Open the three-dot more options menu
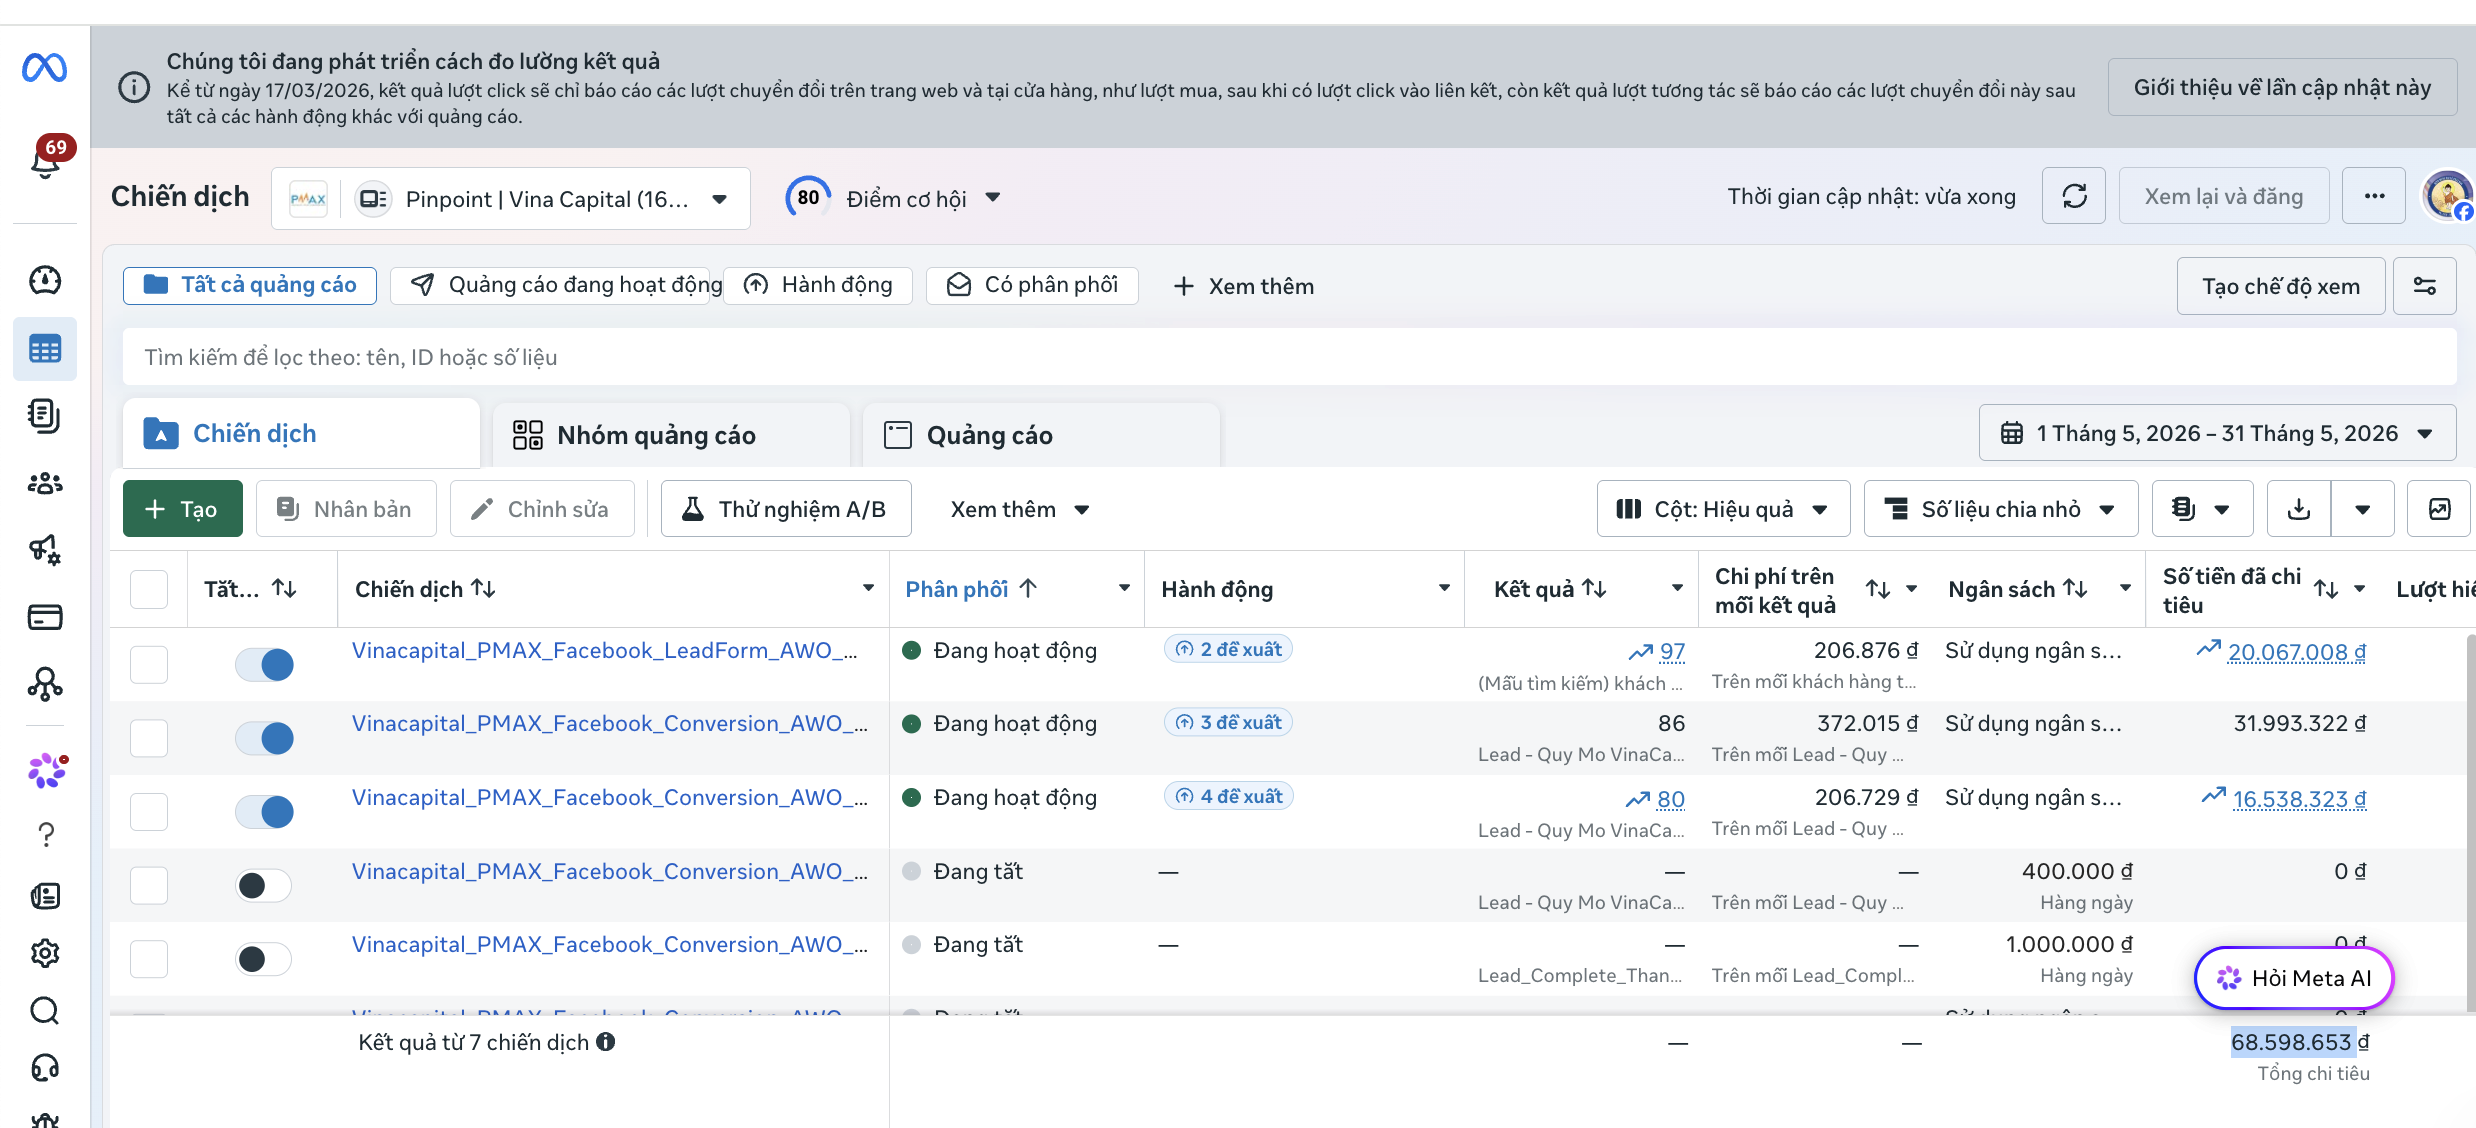 click(2374, 196)
